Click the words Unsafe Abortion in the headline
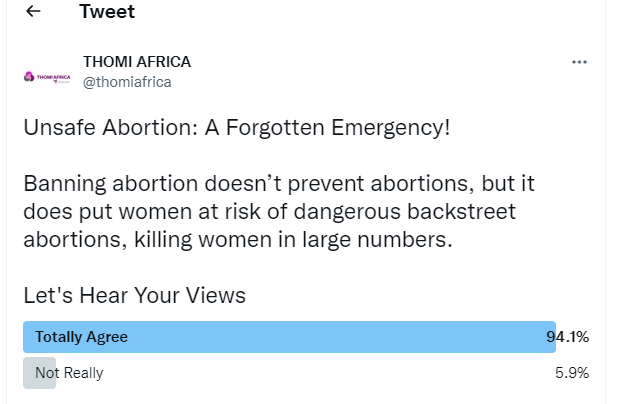The width and height of the screenshot is (631, 404). pyautogui.click(x=91, y=130)
